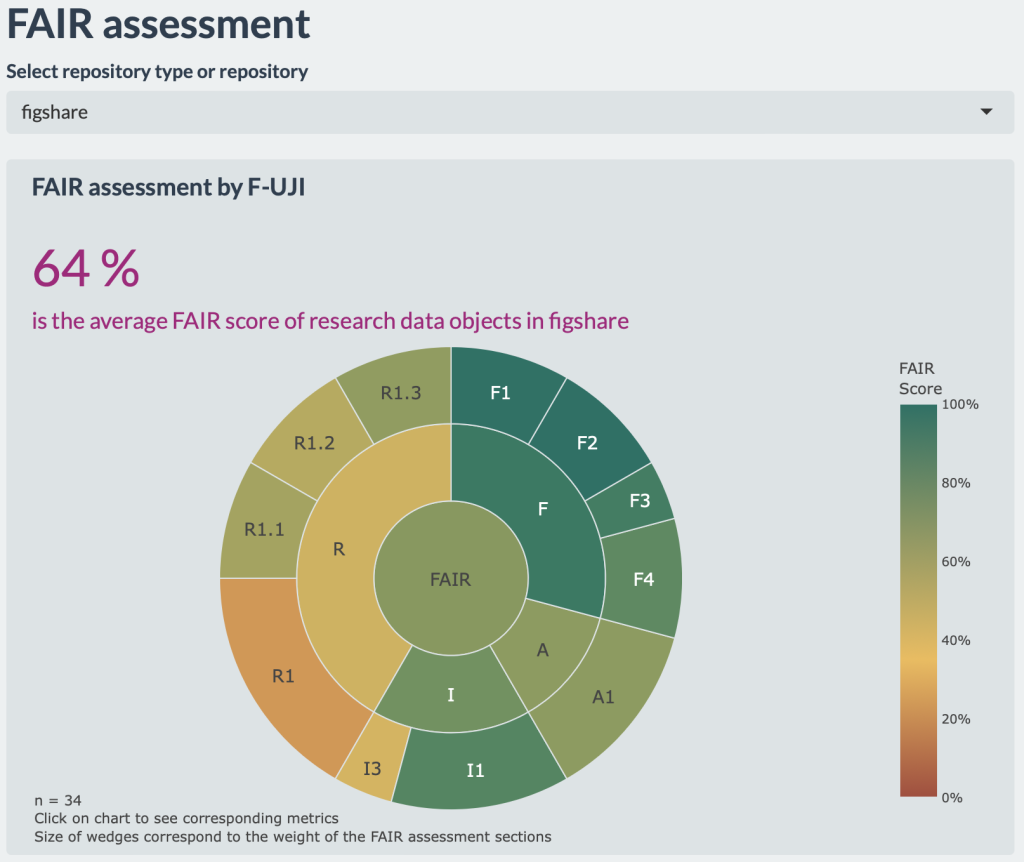Viewport: 1024px width, 862px height.
Task: Open the figshare repository dropdown
Action: (500, 113)
